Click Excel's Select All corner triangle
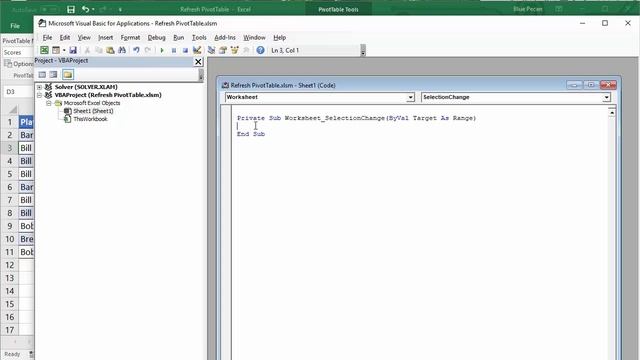 click(13, 109)
